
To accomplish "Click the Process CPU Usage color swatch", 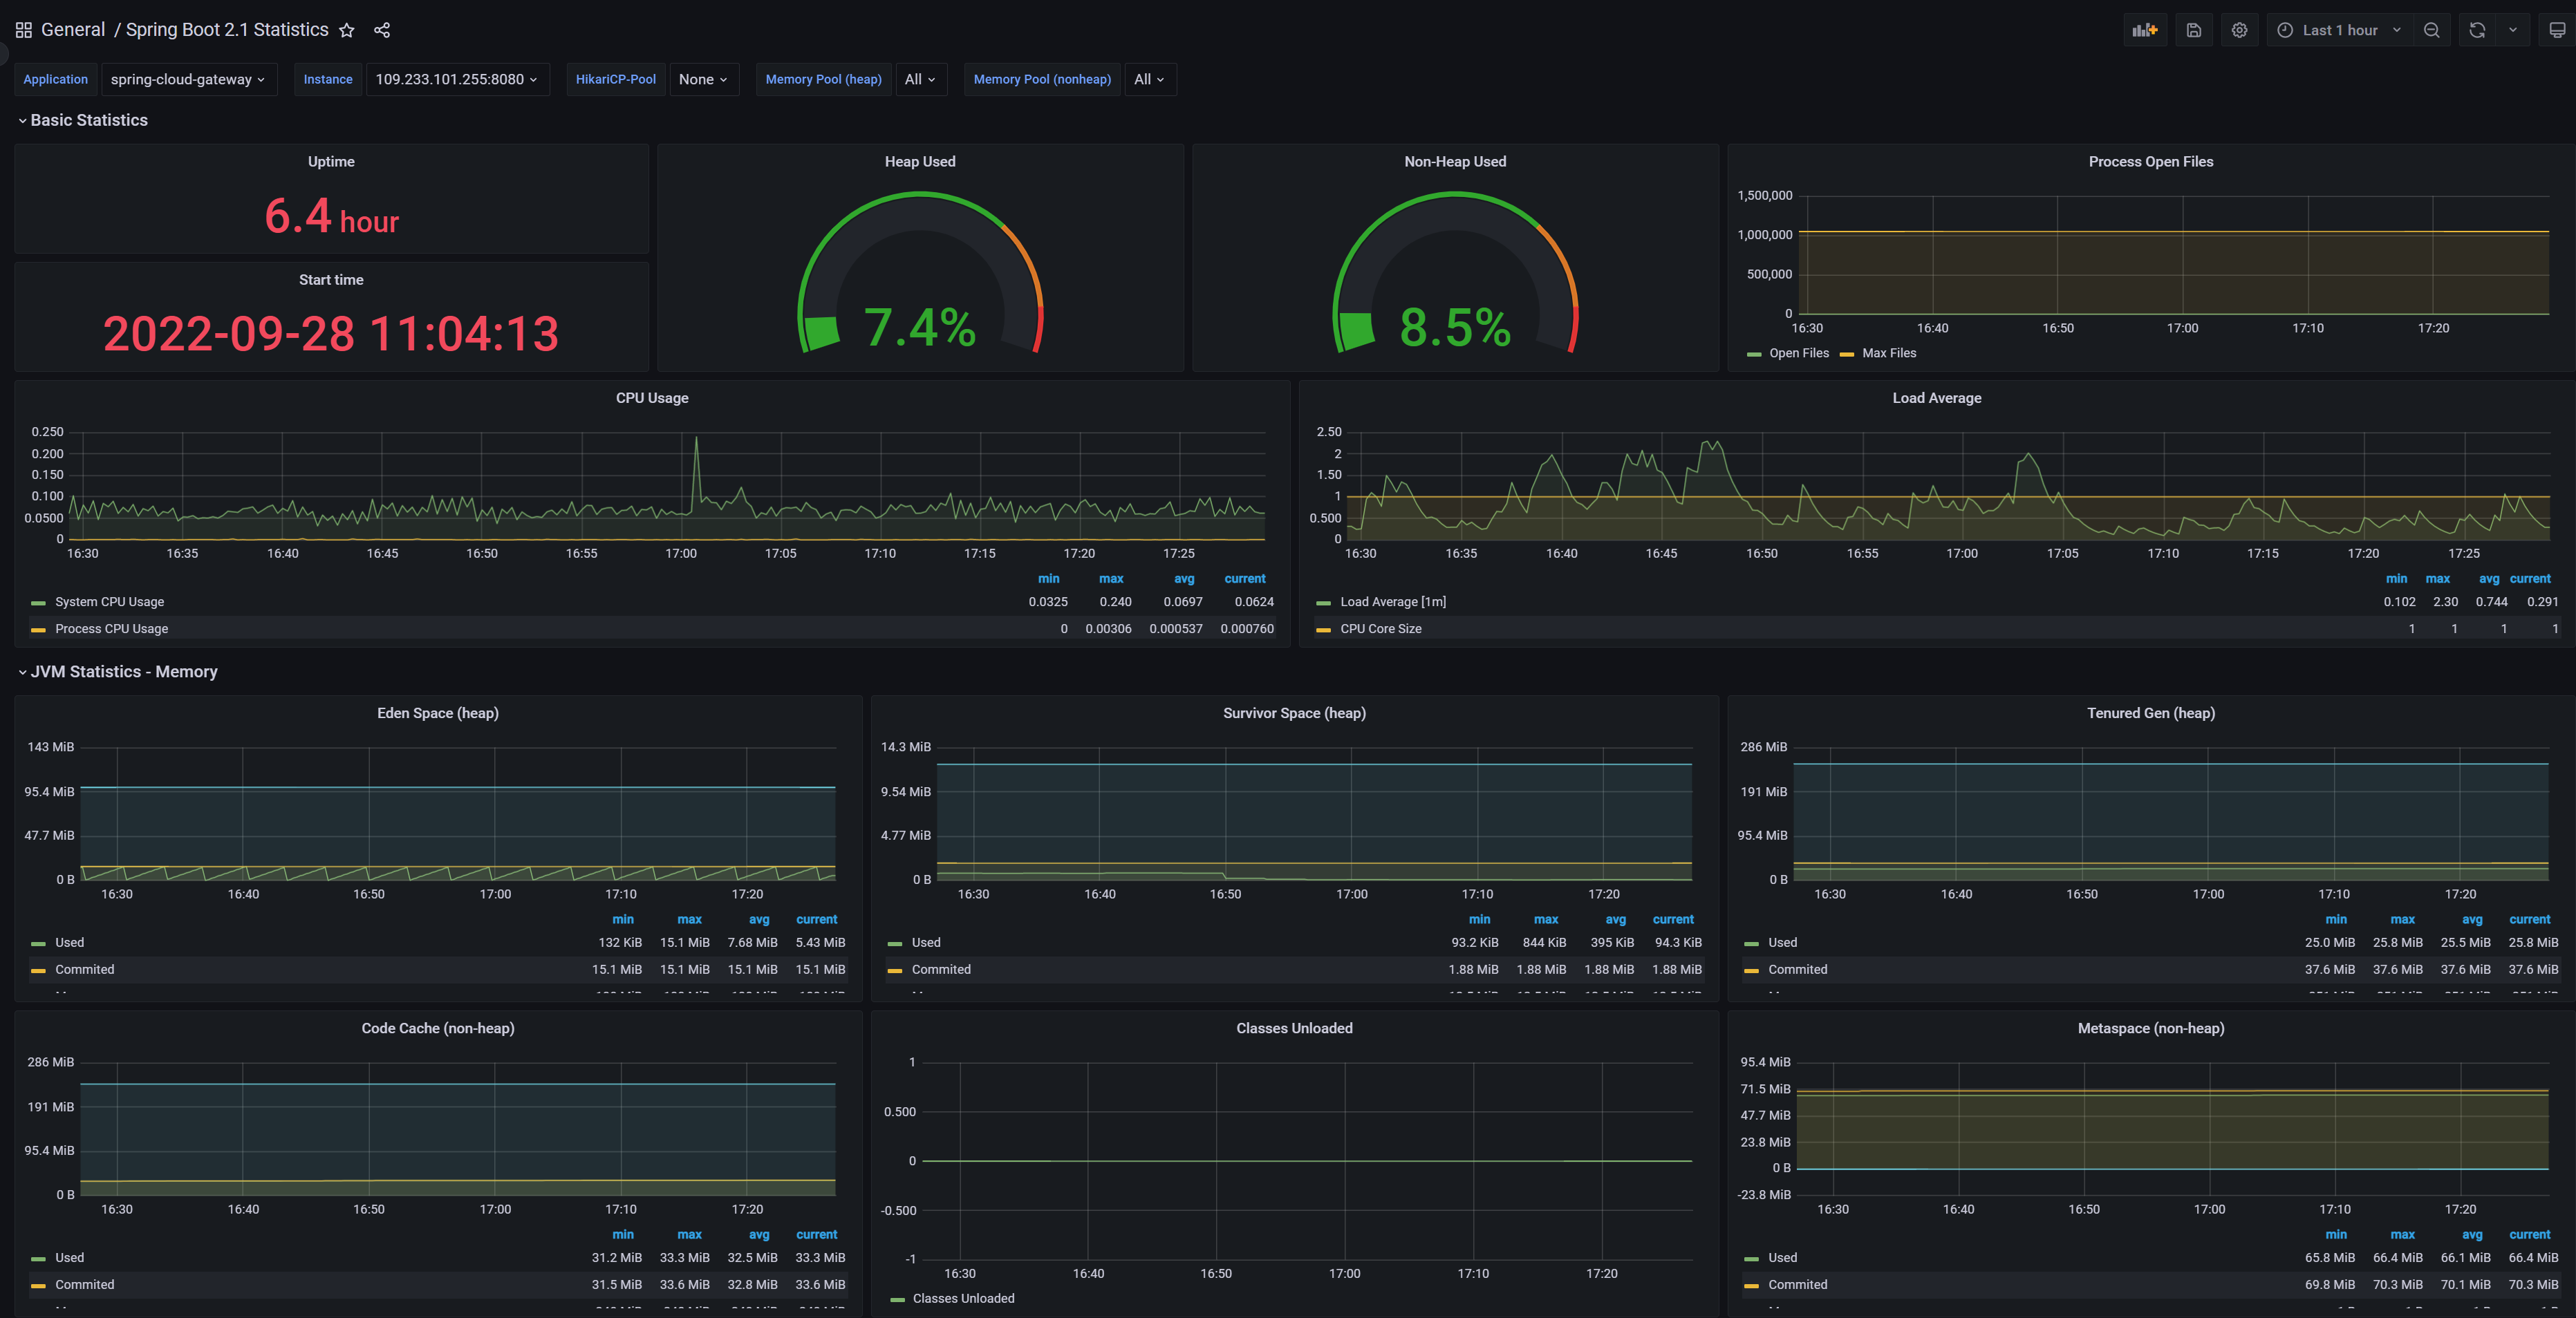I will 38,629.
